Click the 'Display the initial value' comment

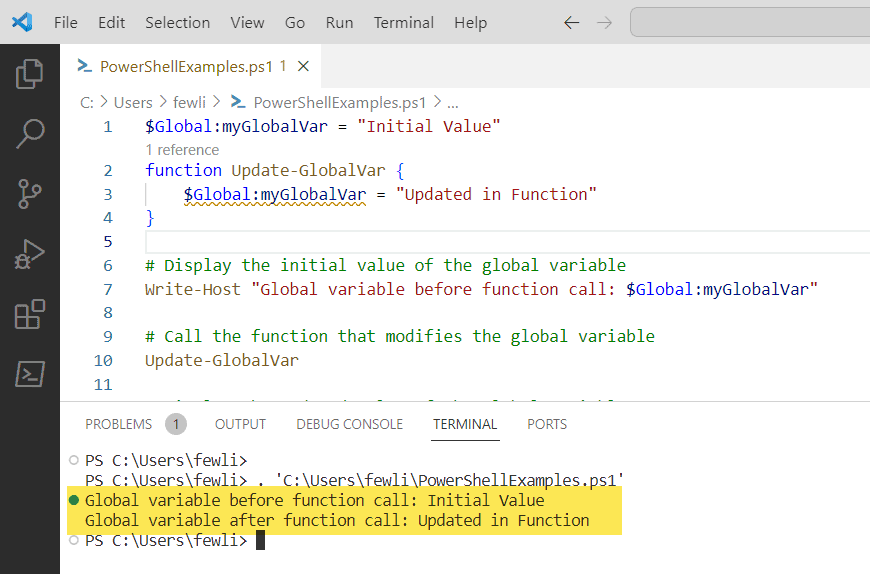click(x=386, y=265)
